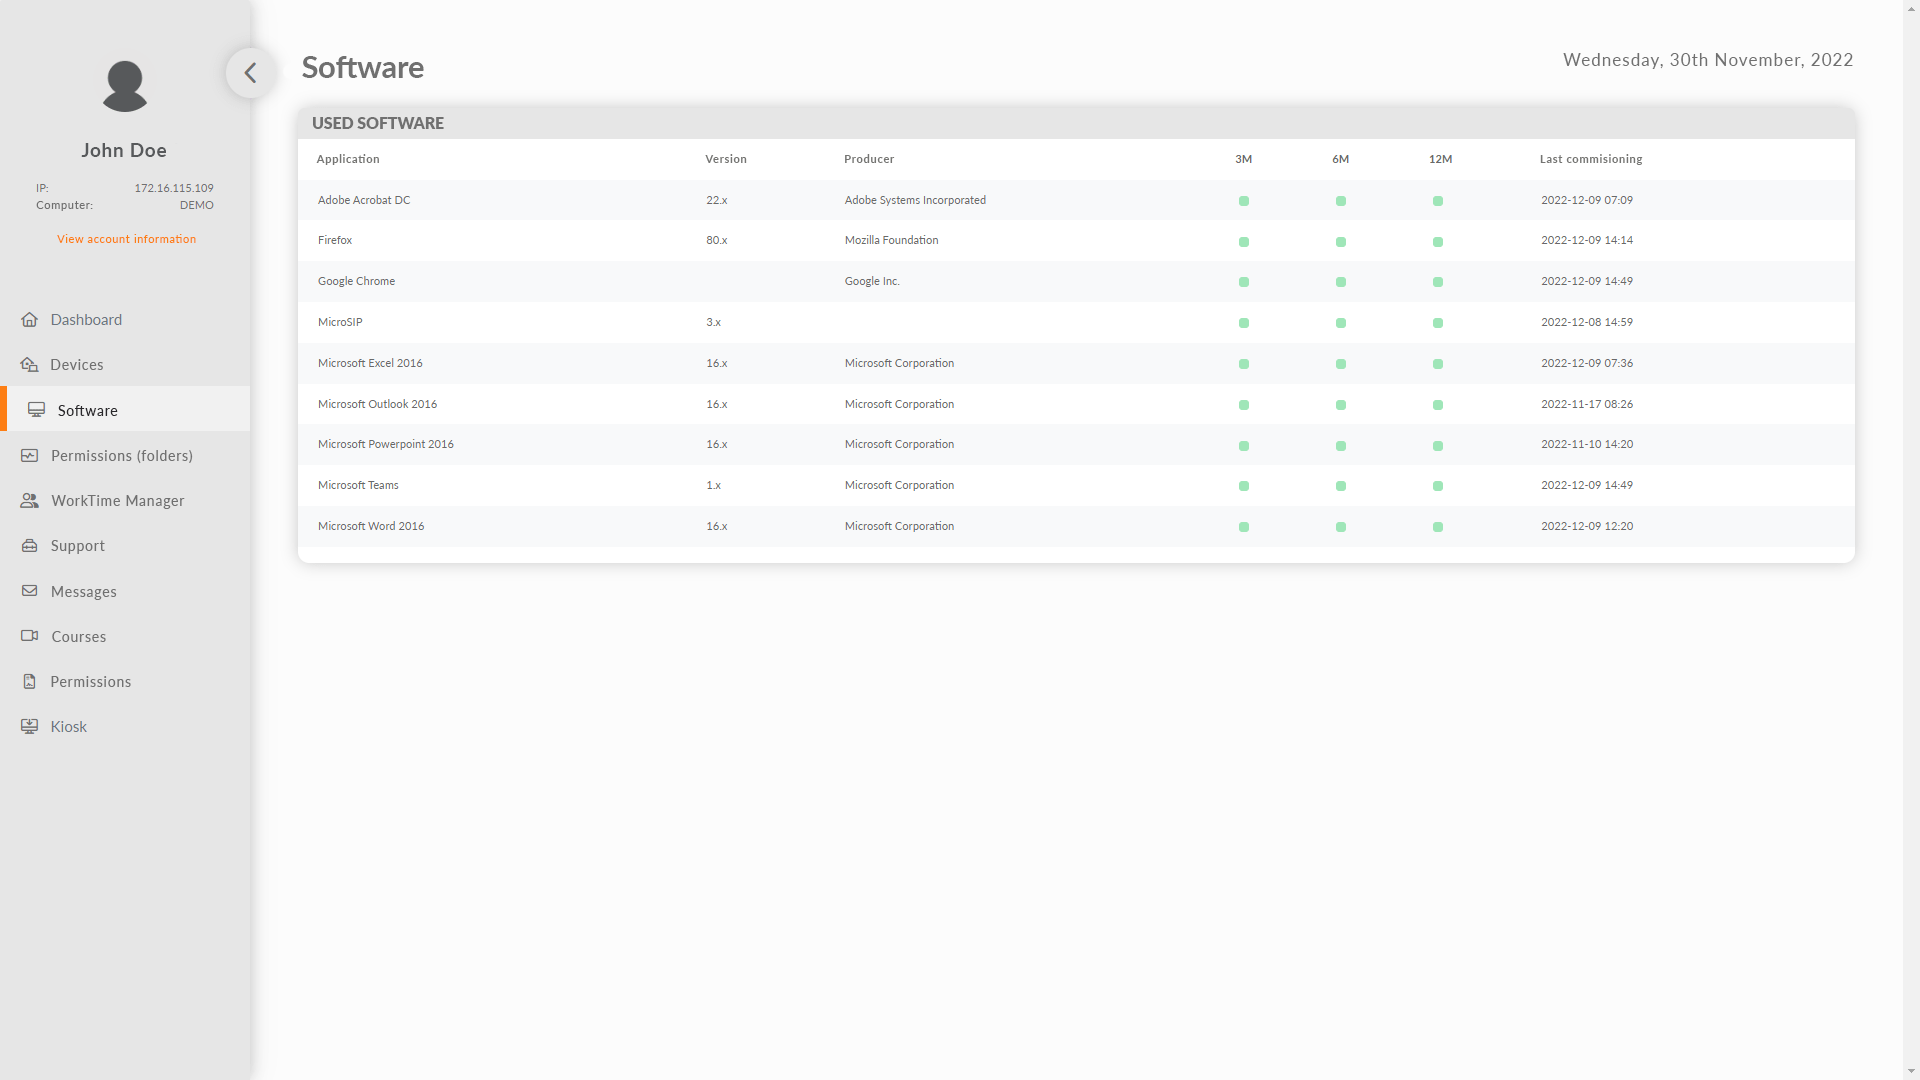Go to Courses in the sidebar
The width and height of the screenshot is (1920, 1080).
[125, 637]
